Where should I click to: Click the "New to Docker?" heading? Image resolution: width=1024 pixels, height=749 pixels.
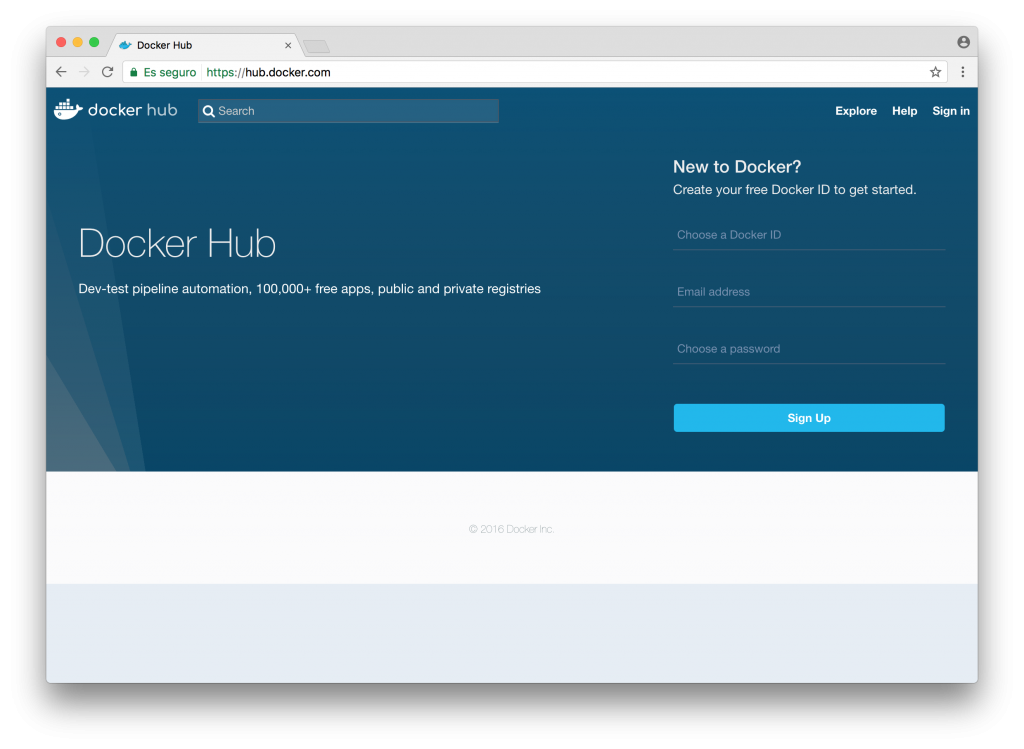(737, 167)
